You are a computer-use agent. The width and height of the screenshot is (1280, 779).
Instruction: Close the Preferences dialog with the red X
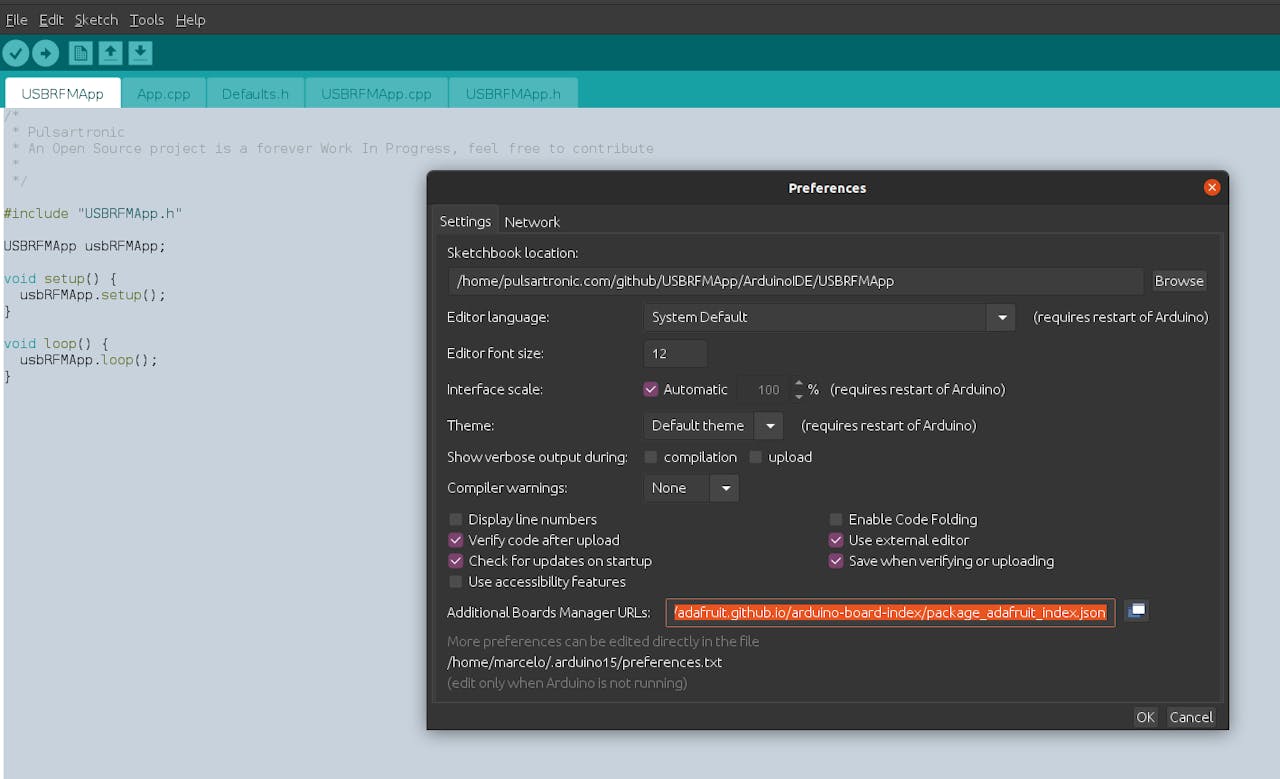(1211, 187)
